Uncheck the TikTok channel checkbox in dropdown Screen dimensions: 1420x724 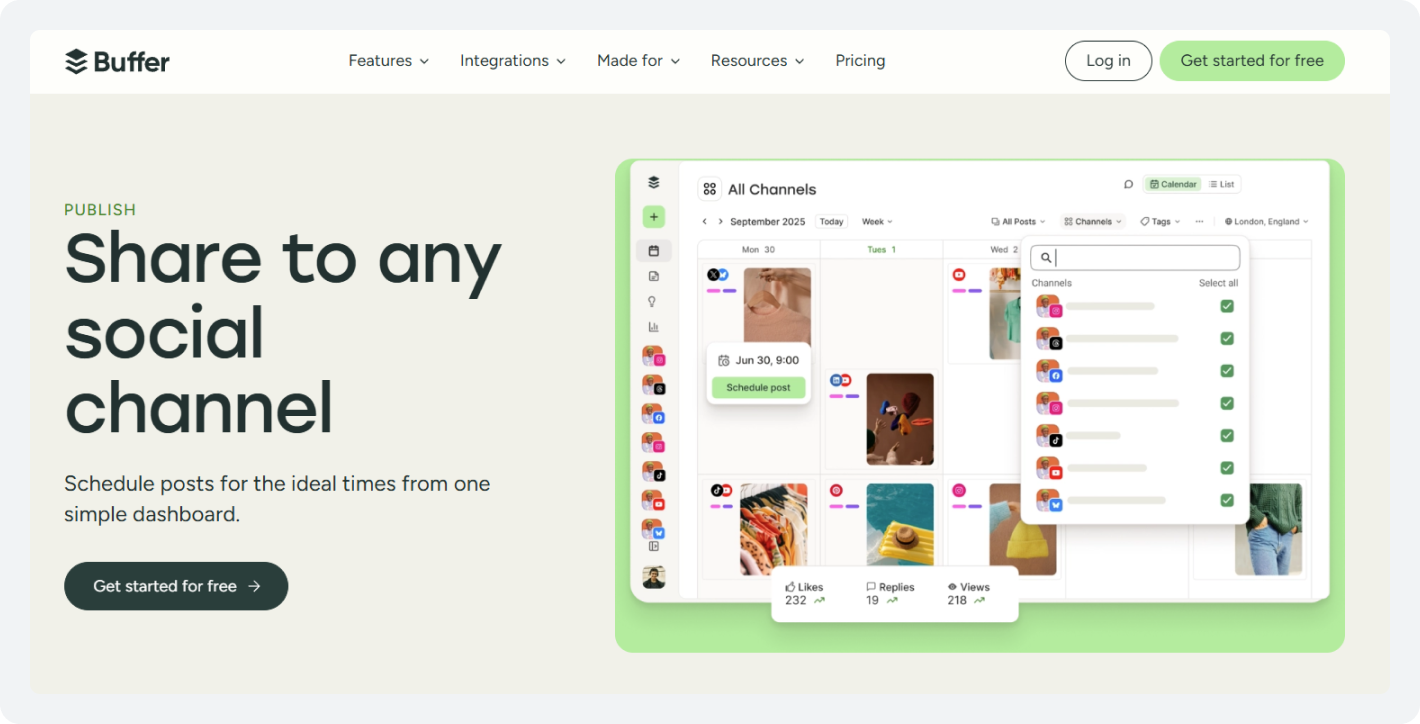1227,435
